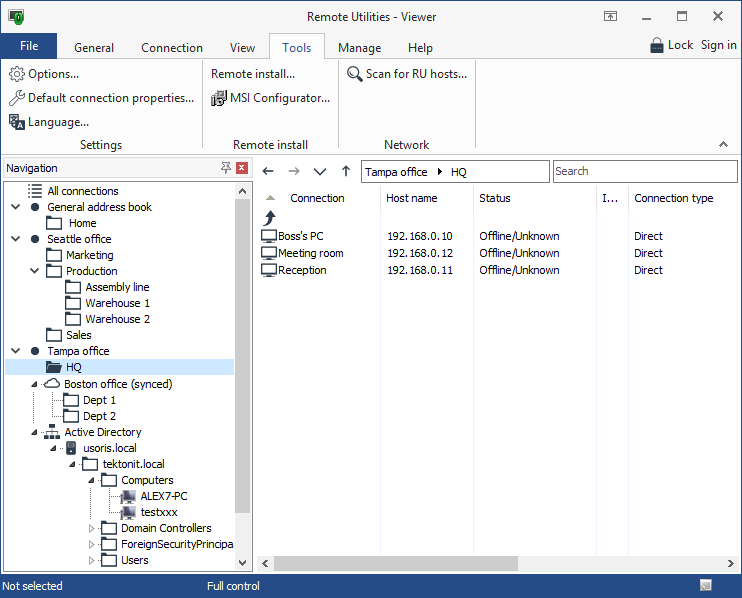Click the status bar icon at bottom right
This screenshot has width=742, height=598.
706,586
